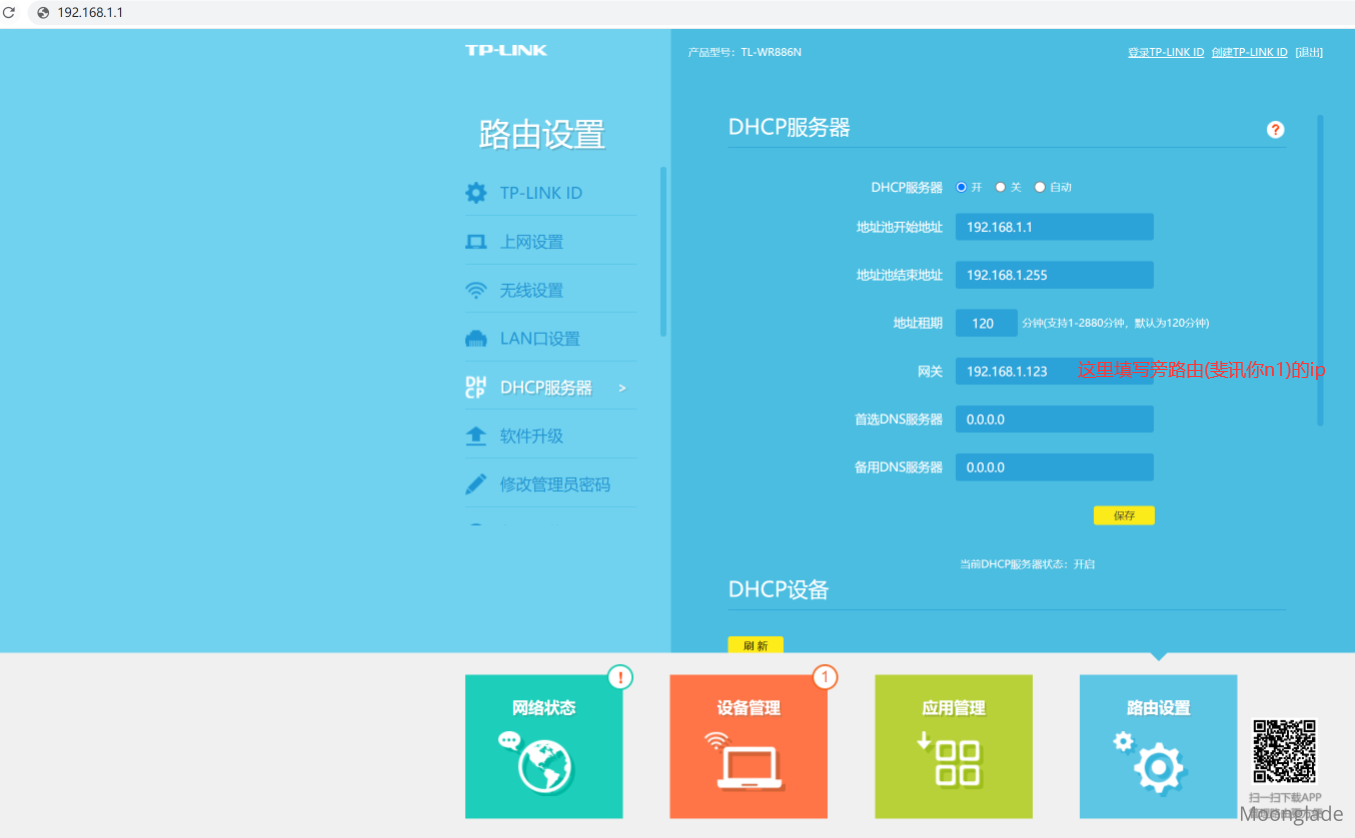Reload the page with browser refresh icon

[9, 13]
